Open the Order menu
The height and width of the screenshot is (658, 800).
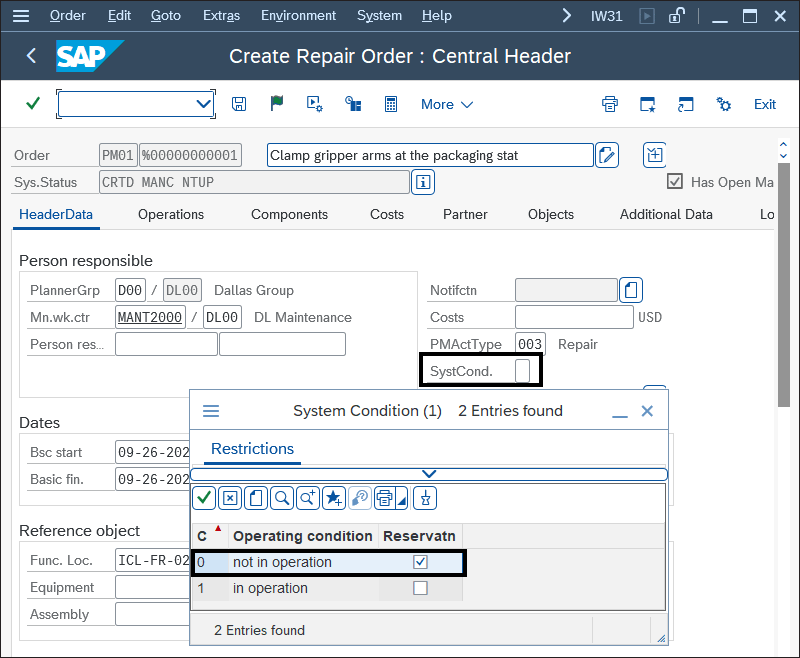coord(67,16)
